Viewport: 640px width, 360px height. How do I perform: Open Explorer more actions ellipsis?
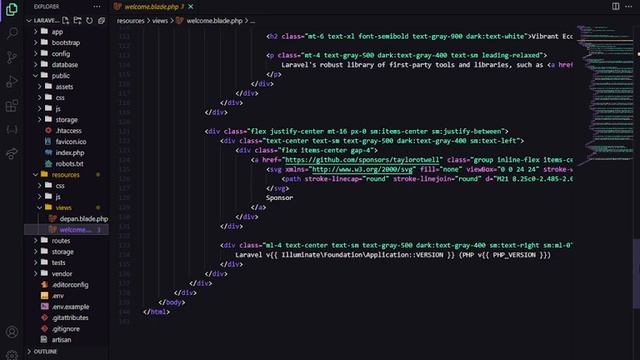pos(97,7)
